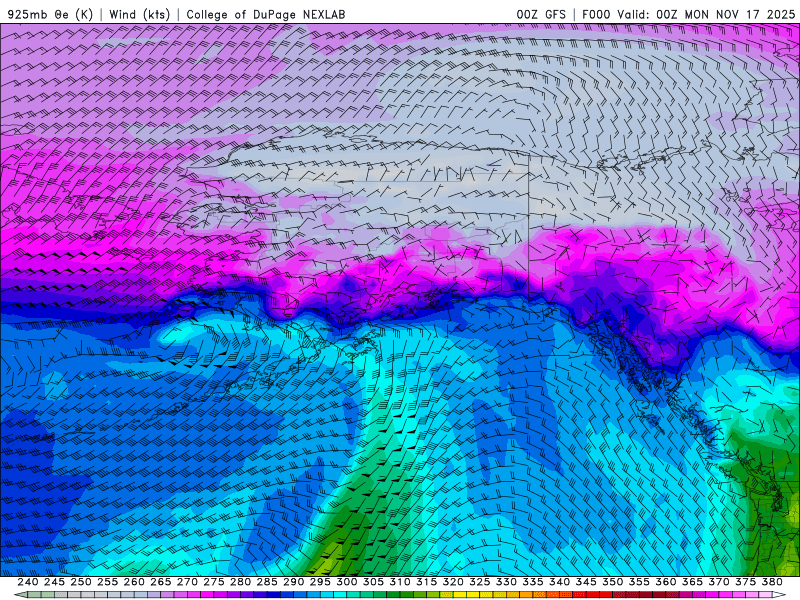
Task: Click the 365 value on the color scale
Action: point(692,582)
